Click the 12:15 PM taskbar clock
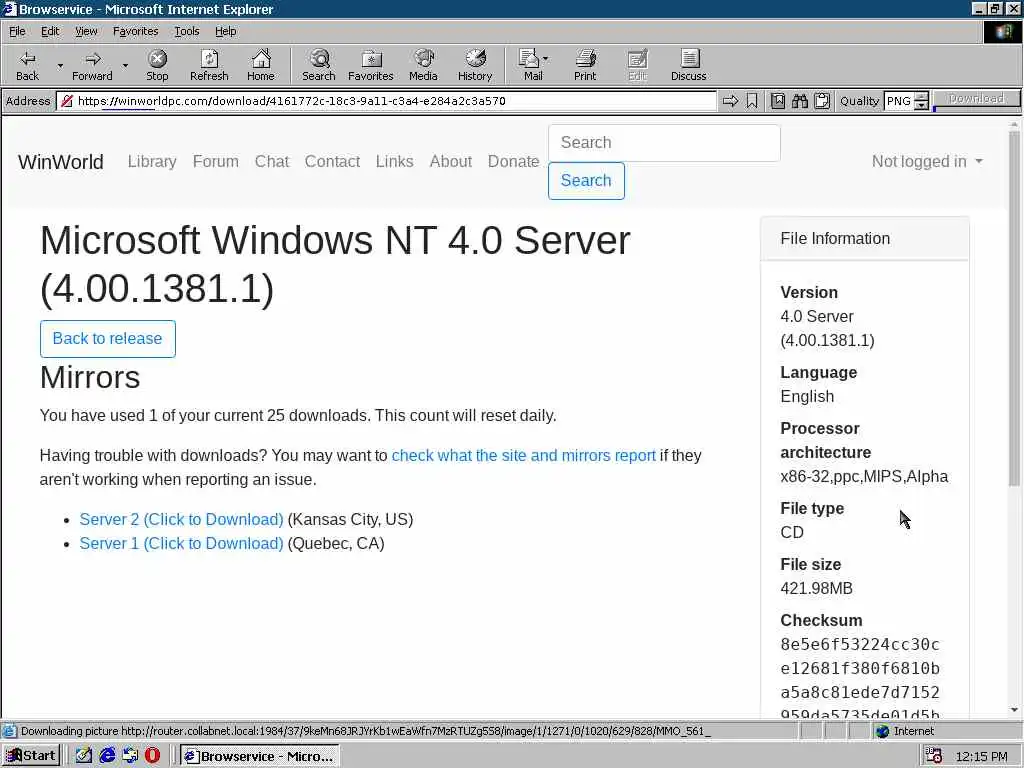The width and height of the screenshot is (1024, 768). [982, 756]
